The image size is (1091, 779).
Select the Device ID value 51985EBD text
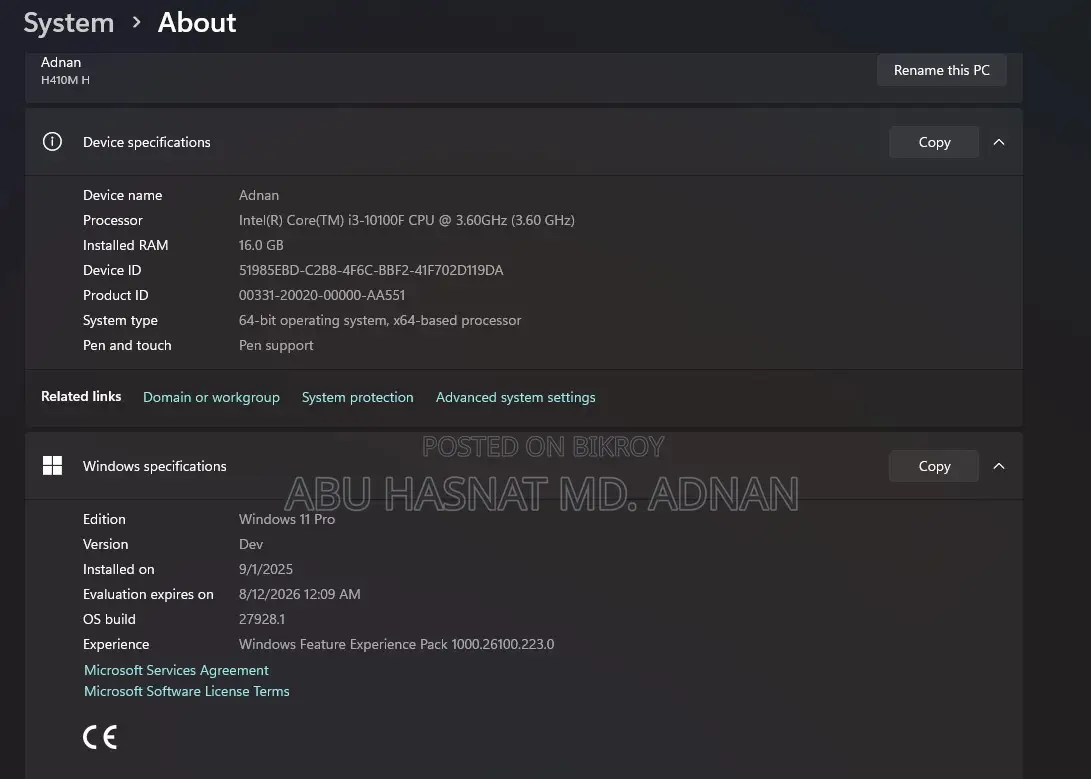coord(371,271)
